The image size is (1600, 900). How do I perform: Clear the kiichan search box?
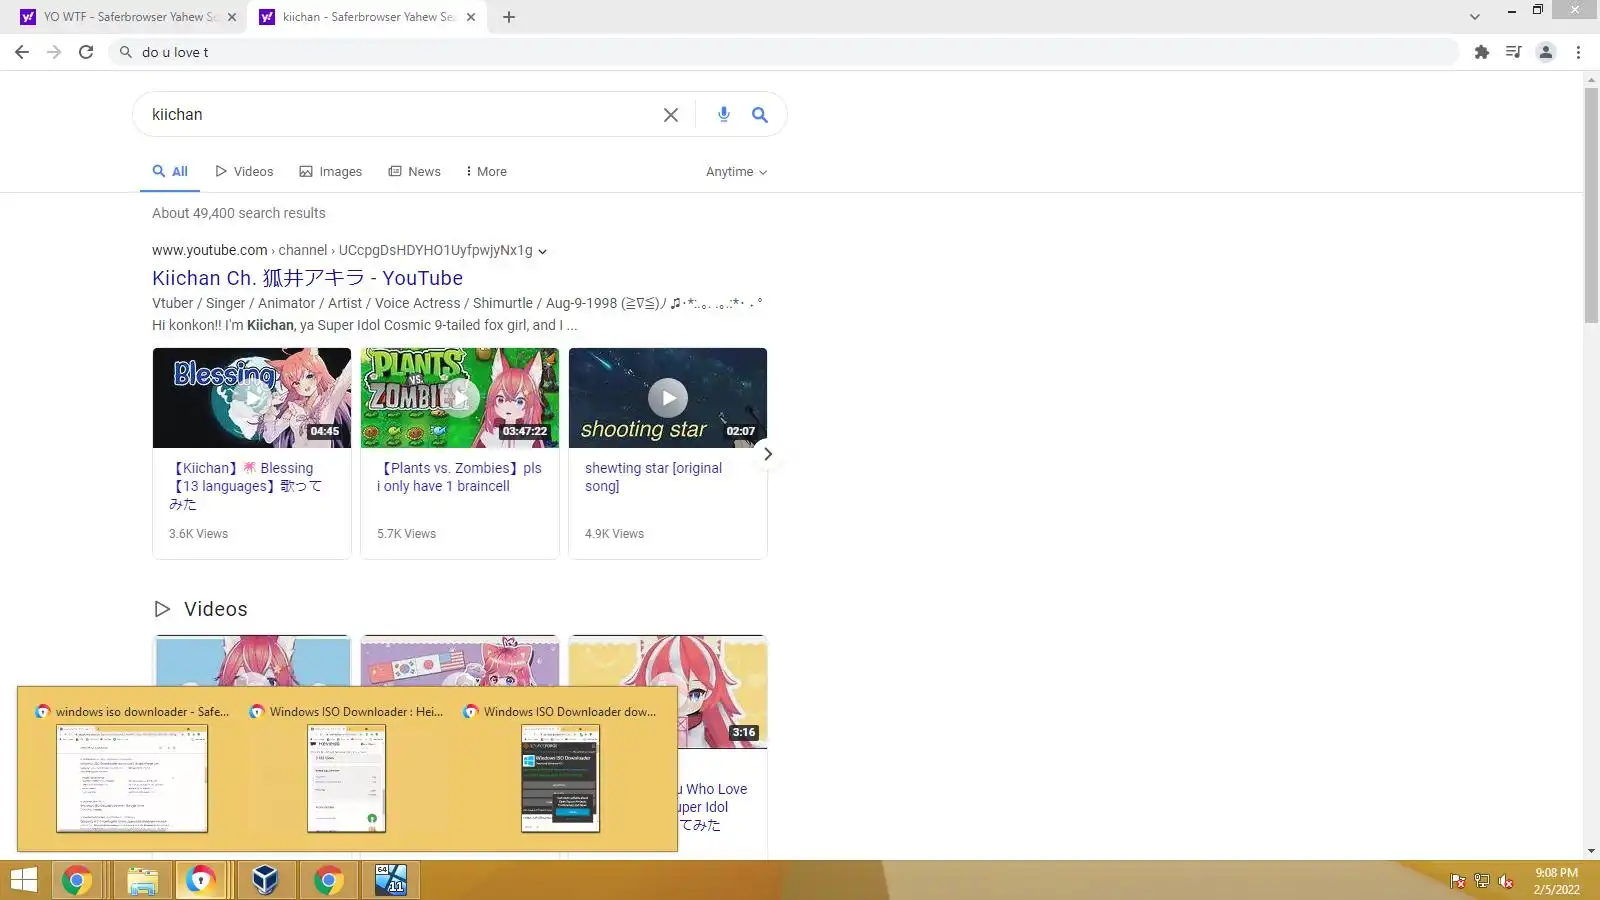(671, 115)
